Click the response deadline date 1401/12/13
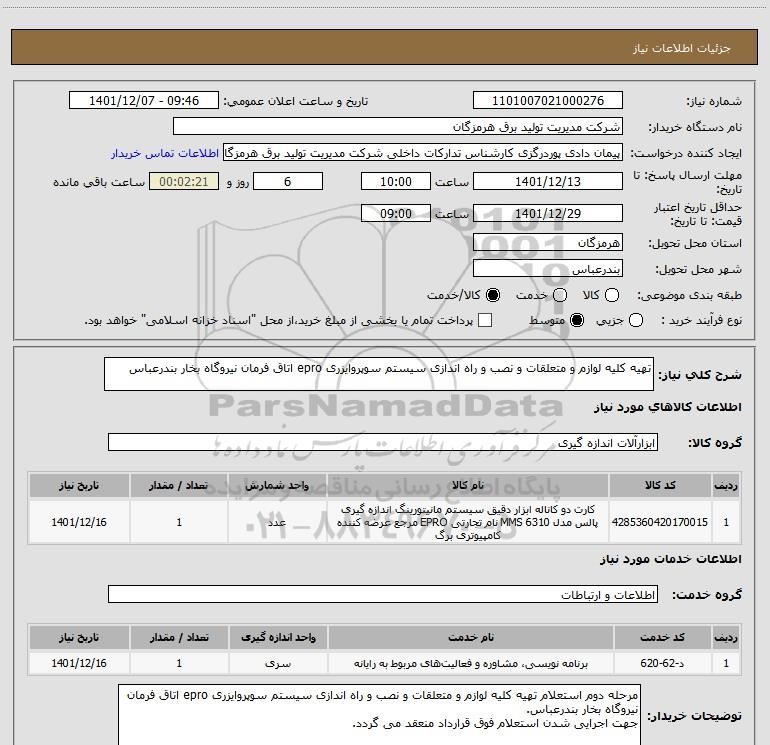The image size is (770, 745). [548, 182]
